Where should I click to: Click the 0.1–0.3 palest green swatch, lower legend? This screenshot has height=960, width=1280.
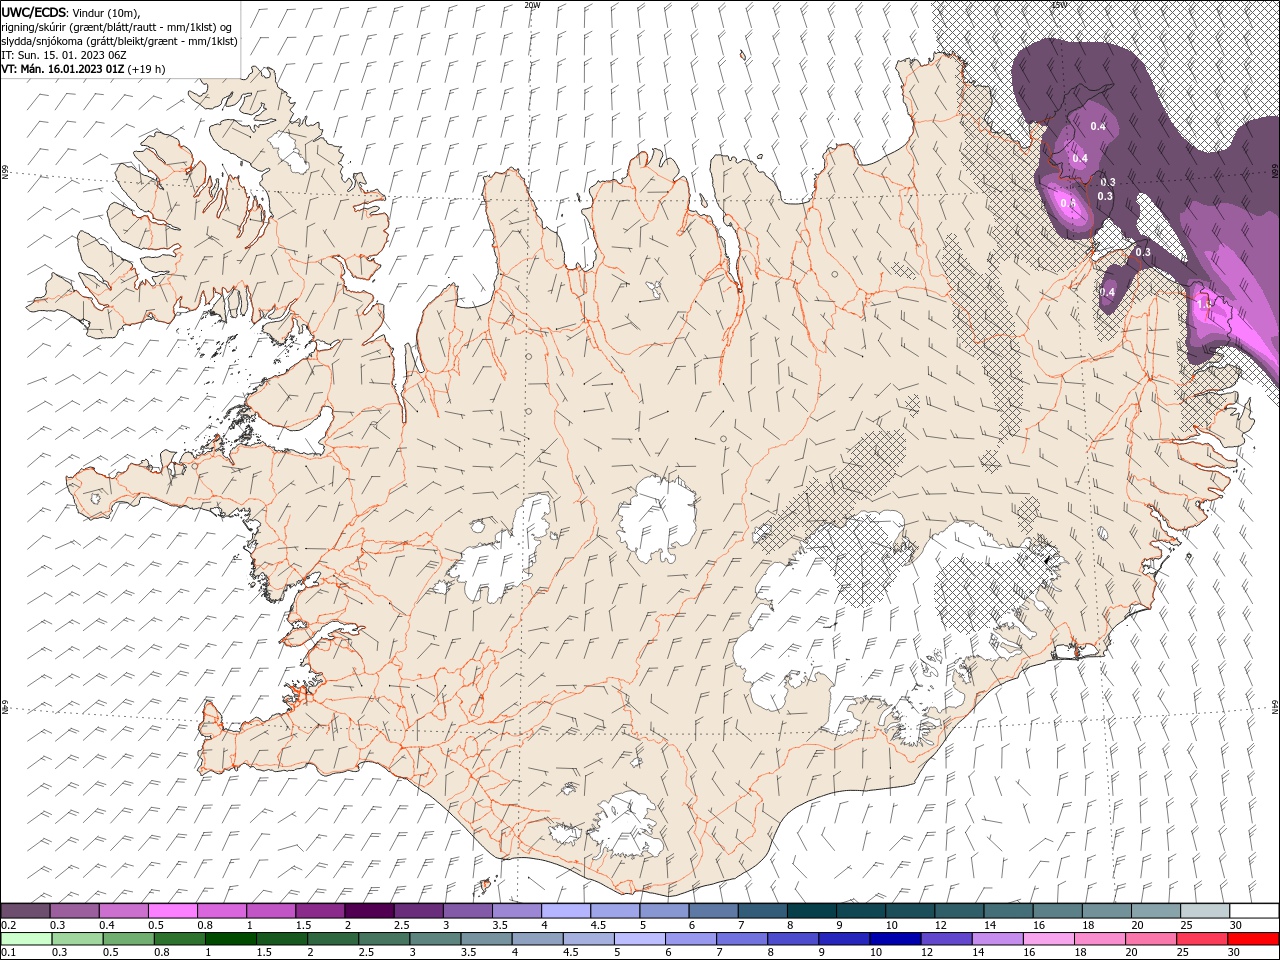26,939
